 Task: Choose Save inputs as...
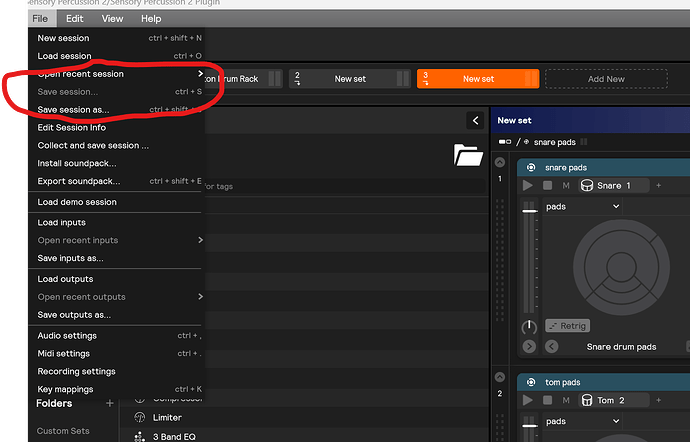pos(117,258)
